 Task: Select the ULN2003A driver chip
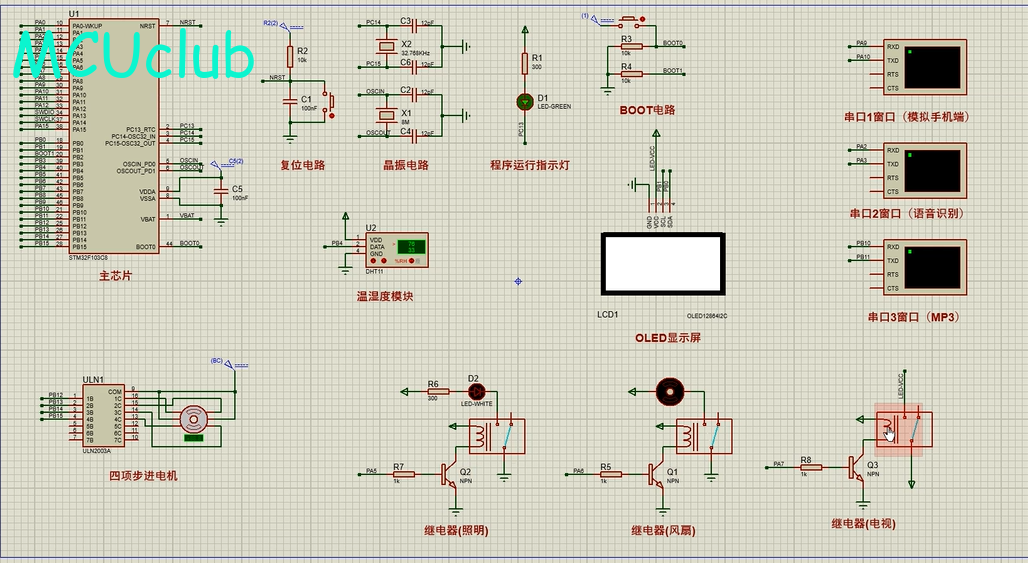(x=103, y=416)
